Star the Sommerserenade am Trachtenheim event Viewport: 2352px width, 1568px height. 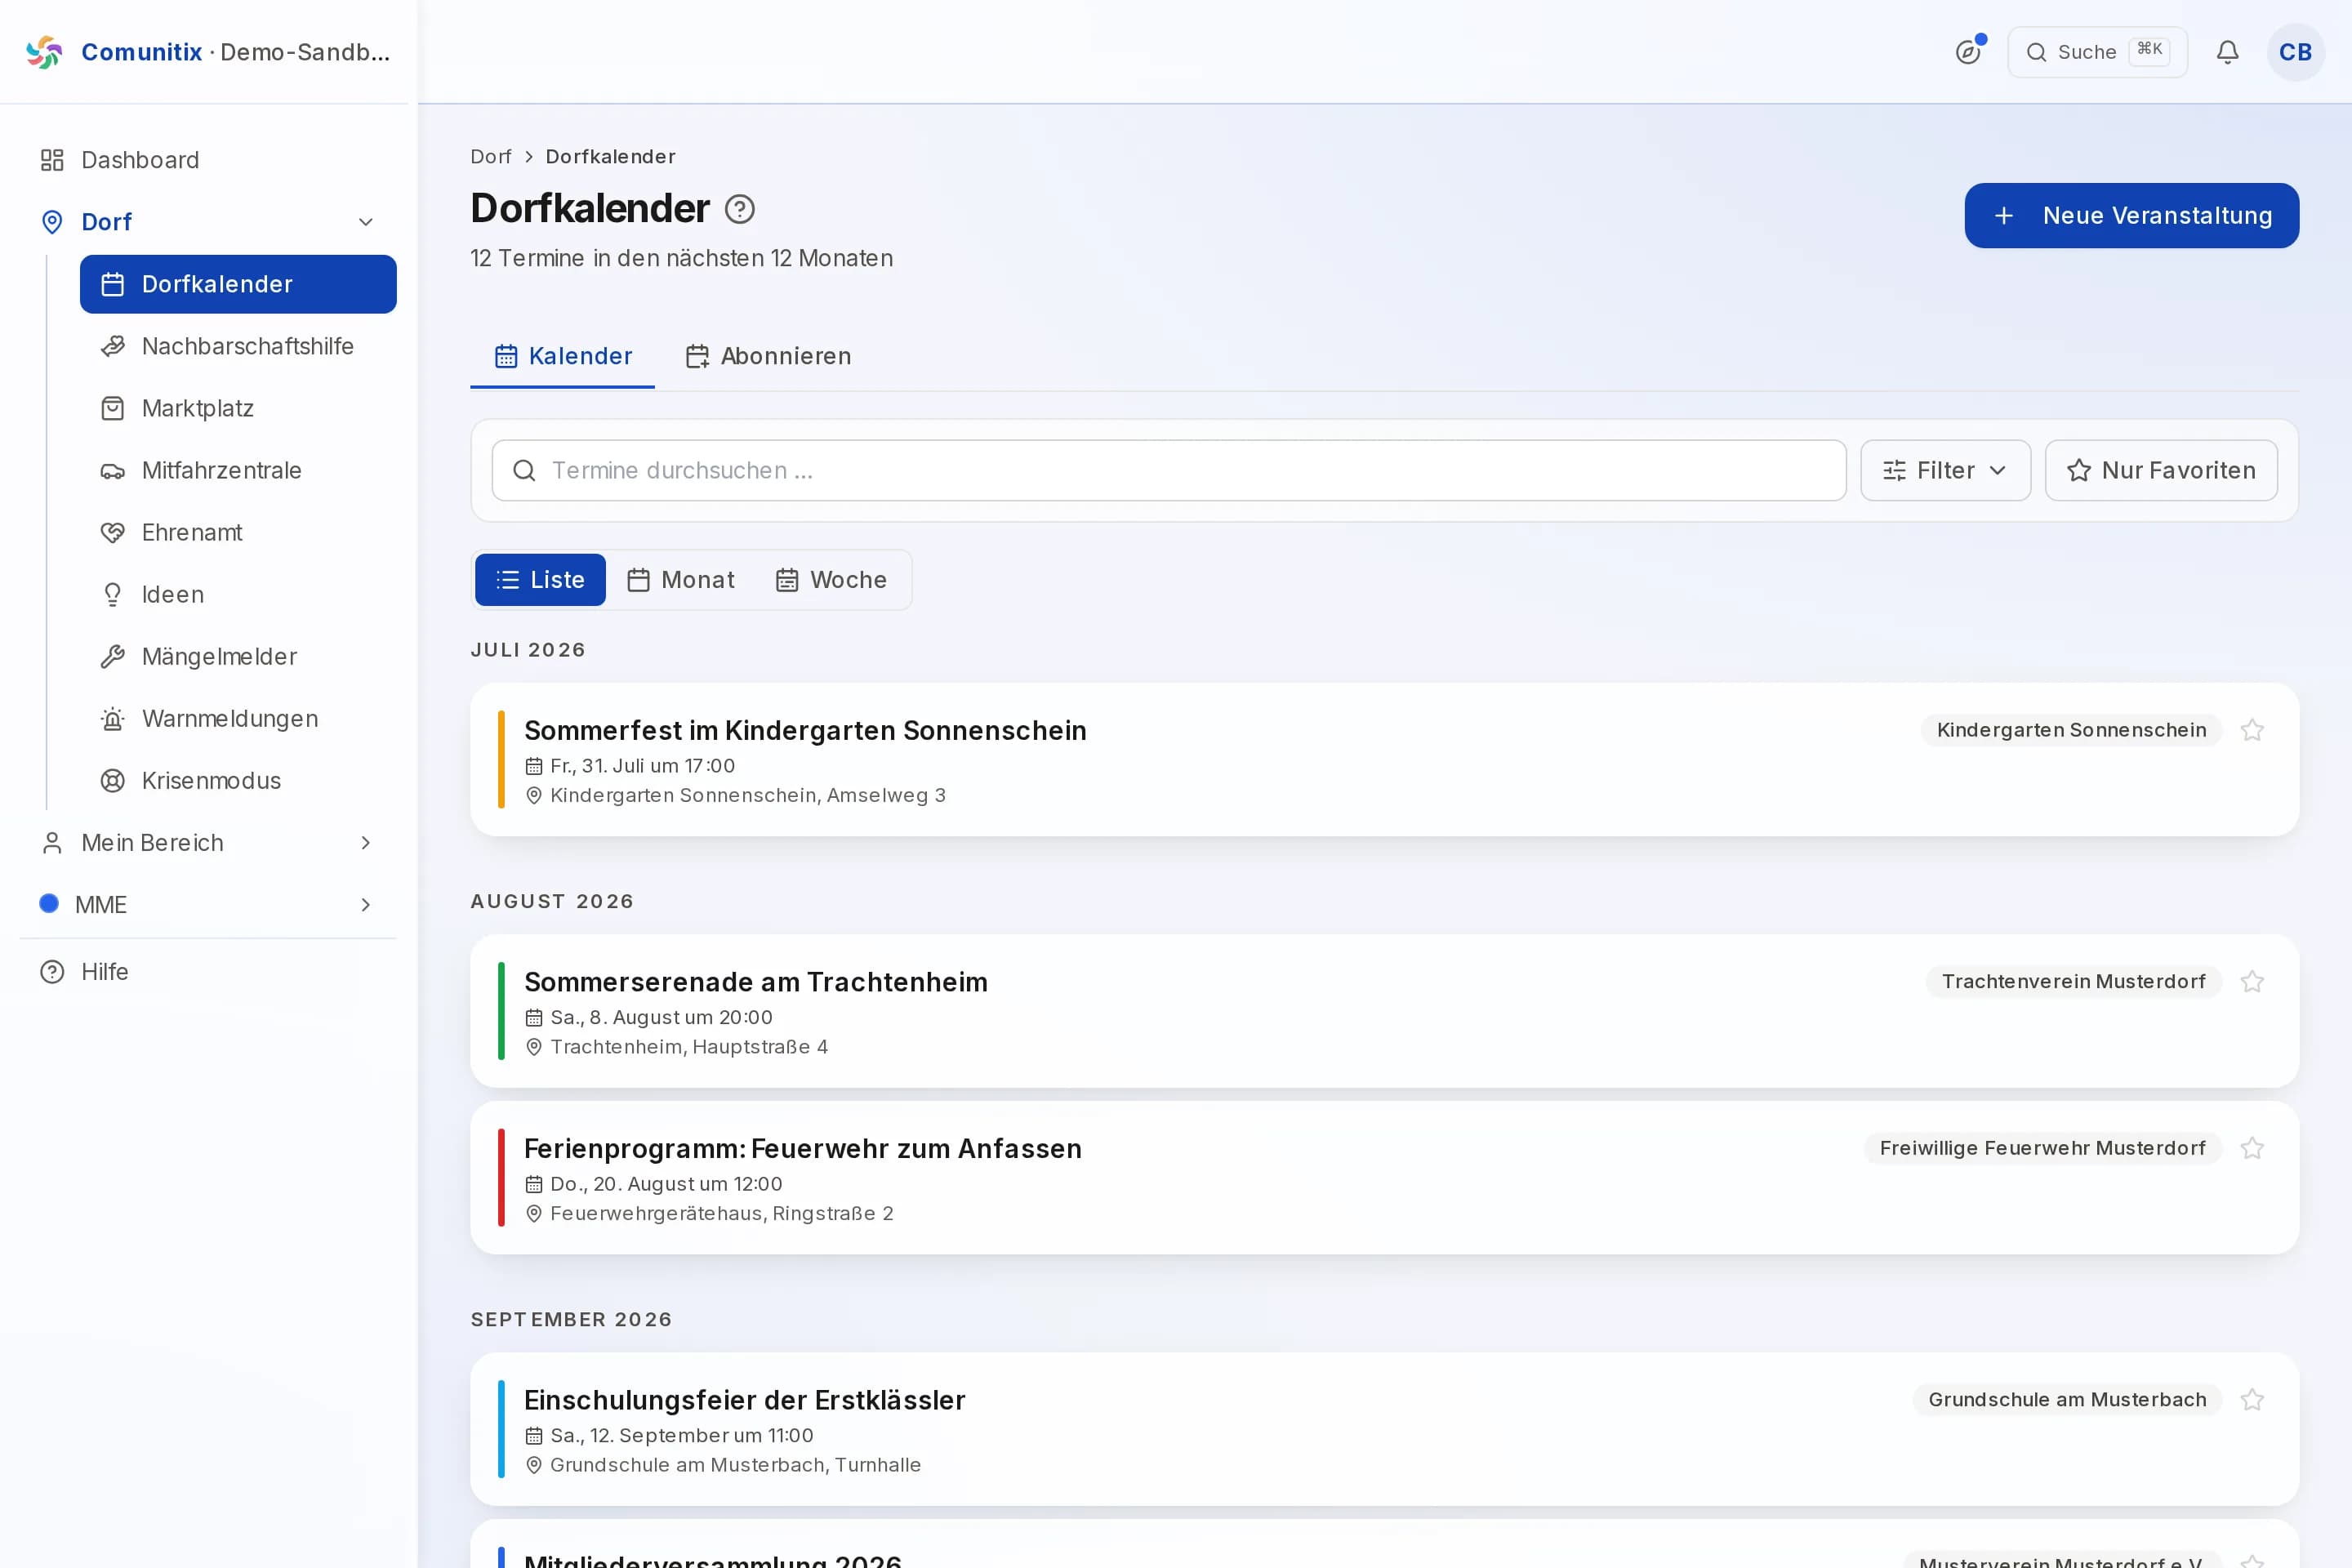point(2252,982)
